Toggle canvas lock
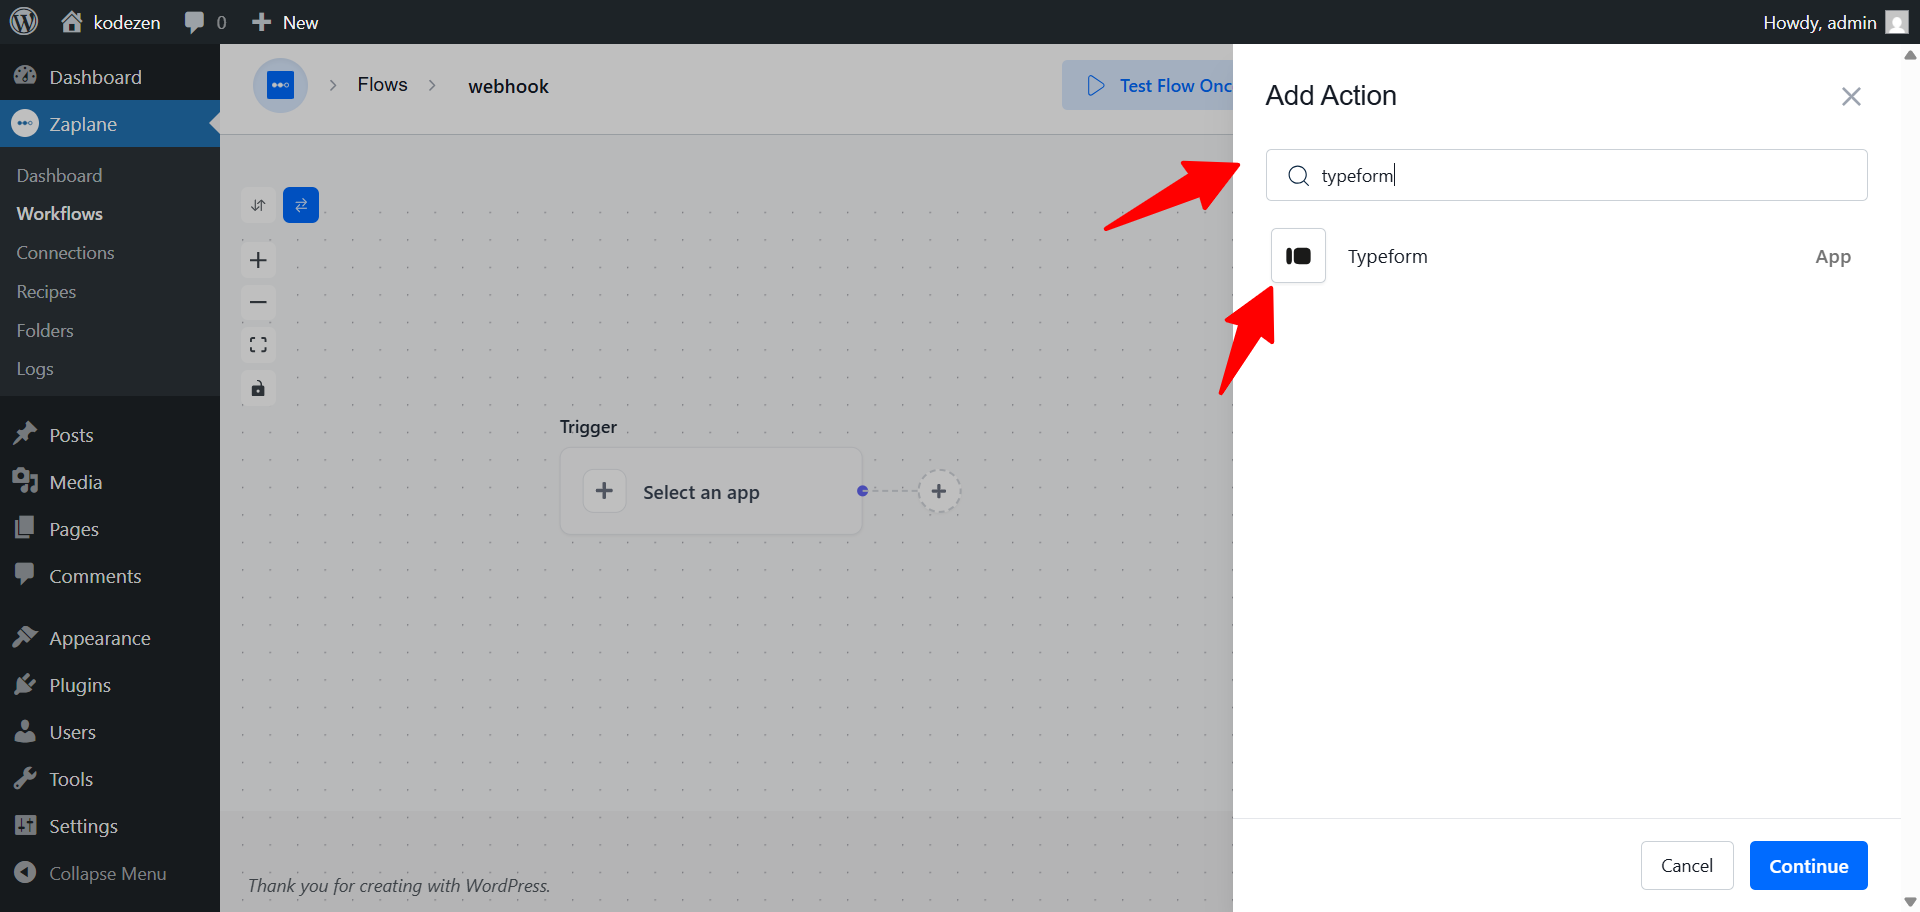The image size is (1920, 912). pos(258,388)
